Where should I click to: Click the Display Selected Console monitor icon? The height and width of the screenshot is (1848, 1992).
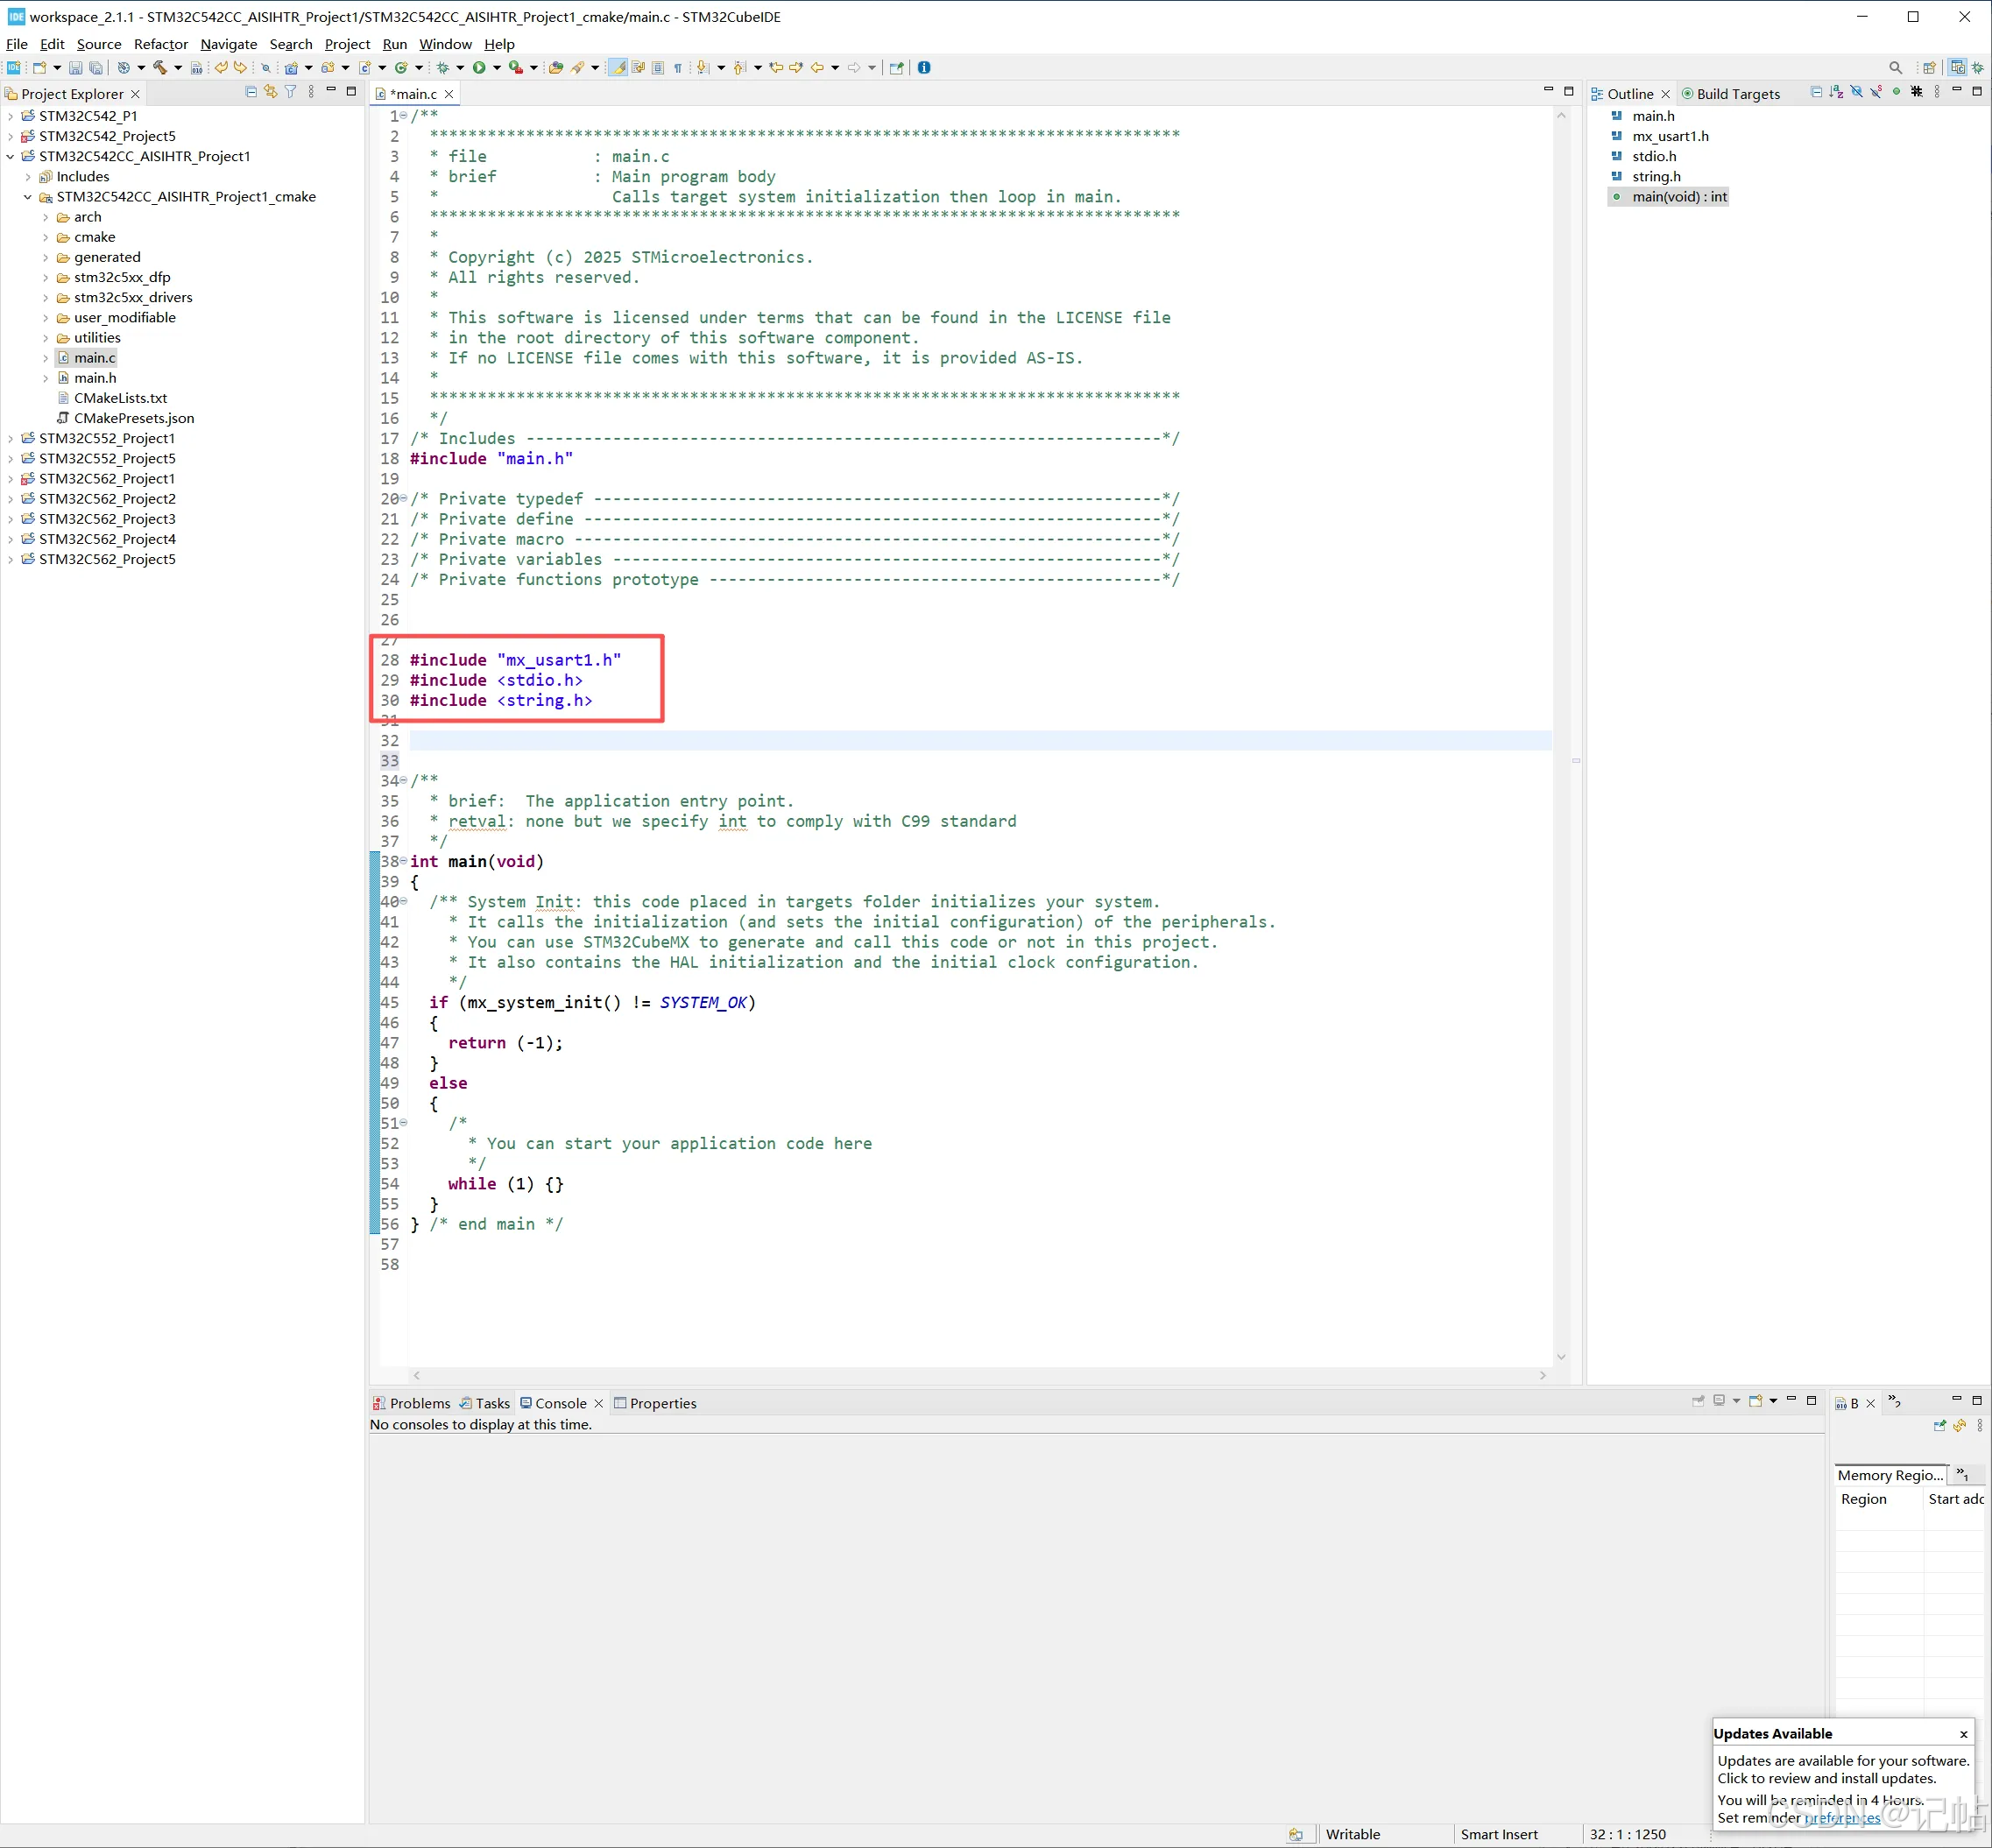click(x=1719, y=1401)
